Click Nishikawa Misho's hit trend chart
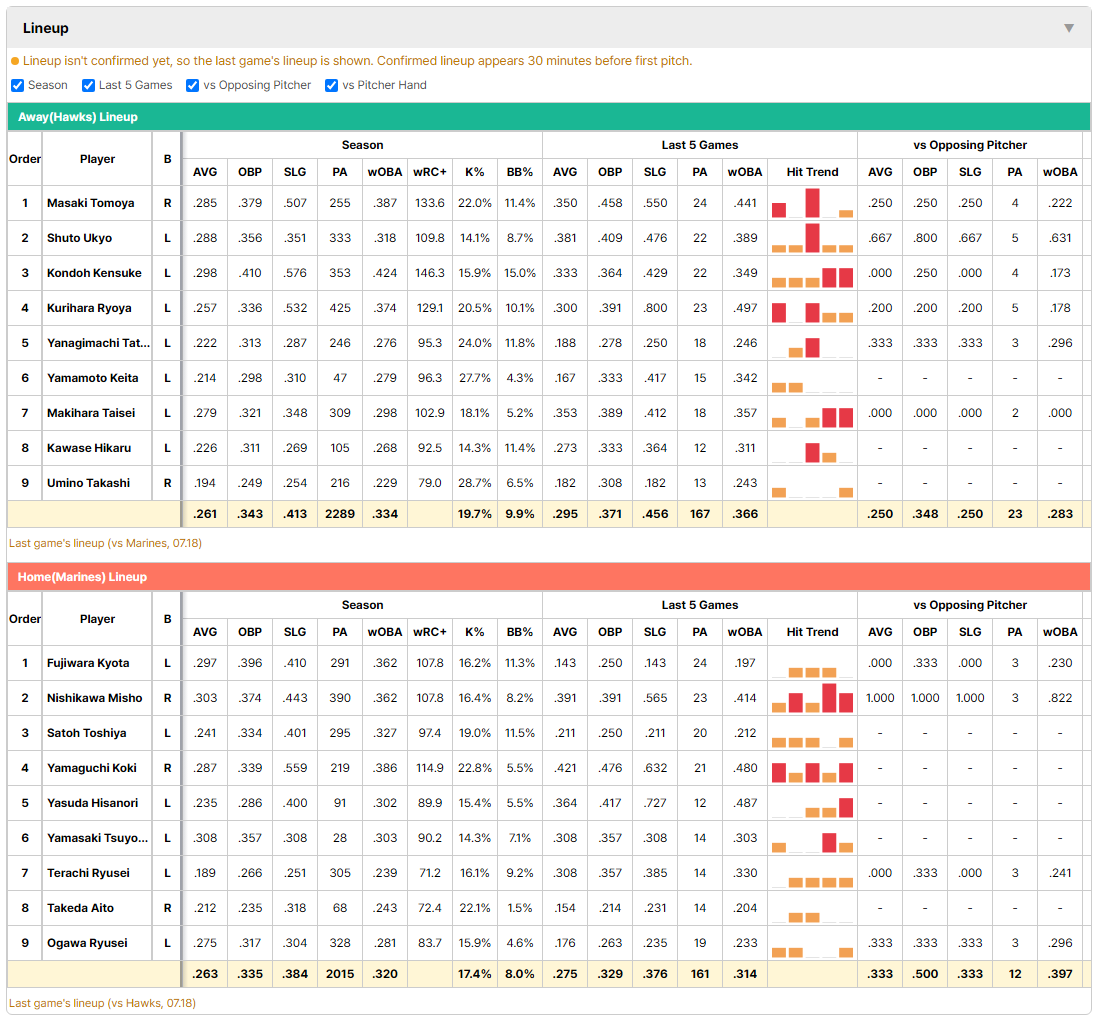The image size is (1098, 1021). tap(812, 698)
